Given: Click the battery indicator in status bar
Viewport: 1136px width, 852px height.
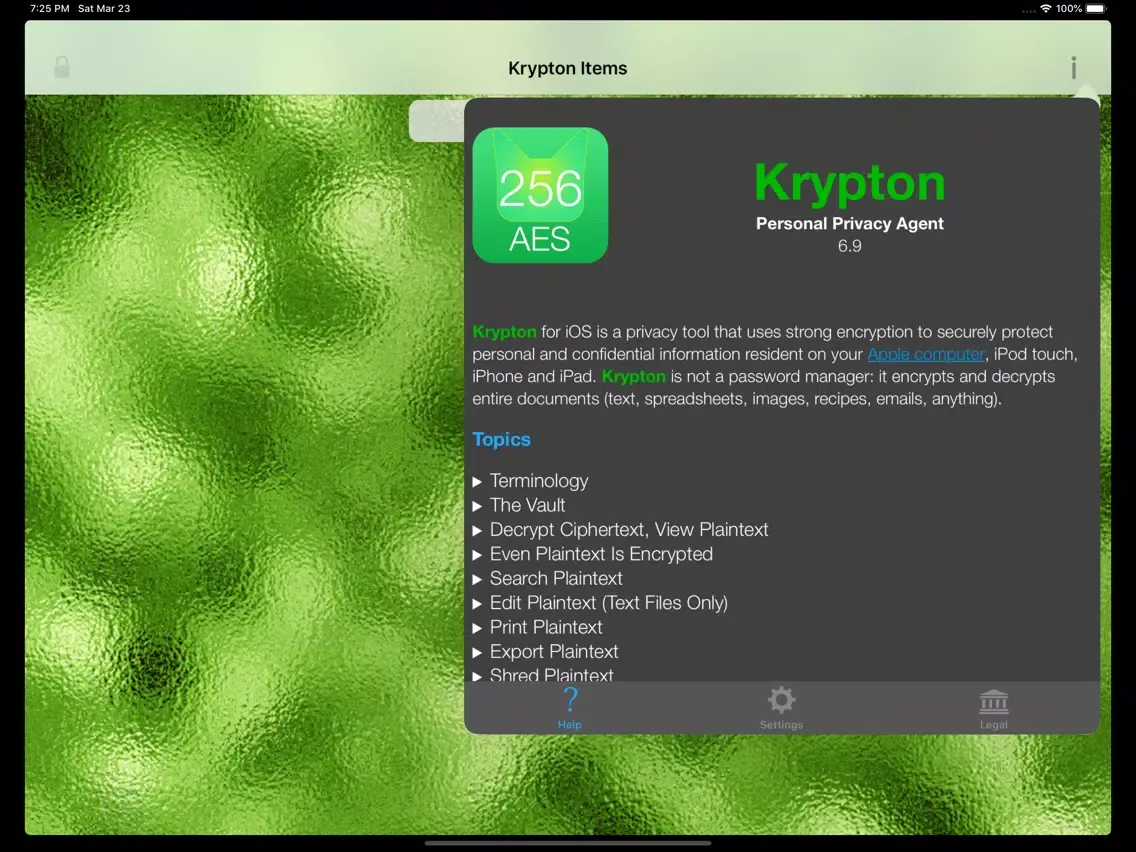Looking at the screenshot, I should click(x=1096, y=9).
